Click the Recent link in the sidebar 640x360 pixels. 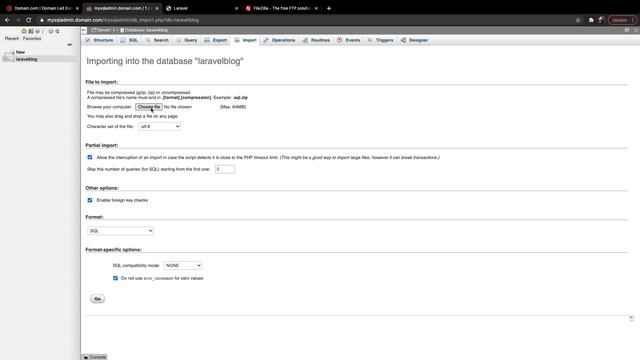12,38
